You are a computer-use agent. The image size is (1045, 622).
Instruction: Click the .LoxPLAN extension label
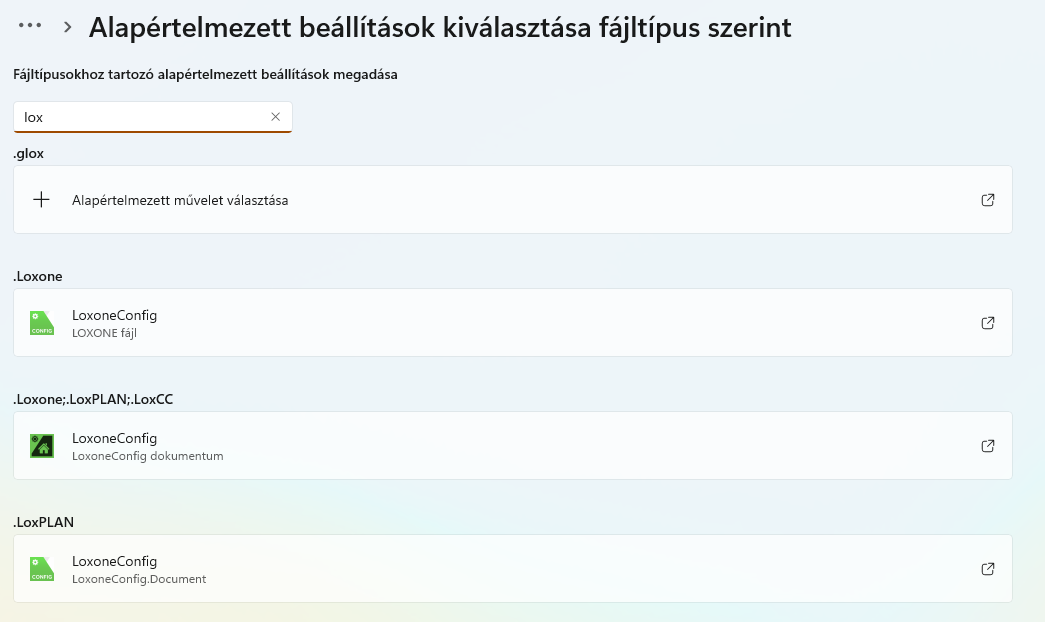coord(43,522)
